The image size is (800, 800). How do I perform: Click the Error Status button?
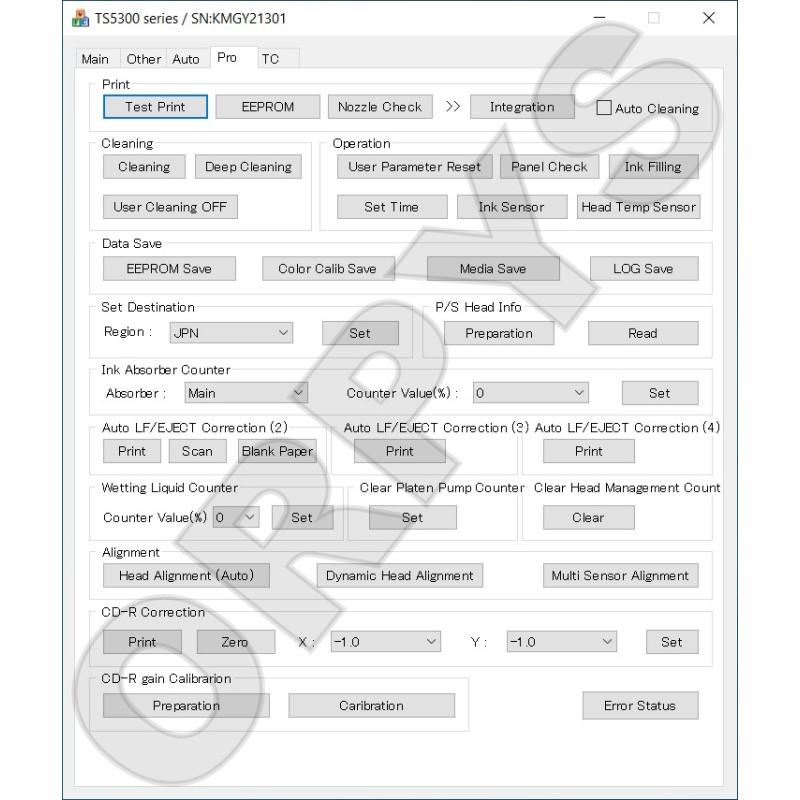(x=640, y=705)
